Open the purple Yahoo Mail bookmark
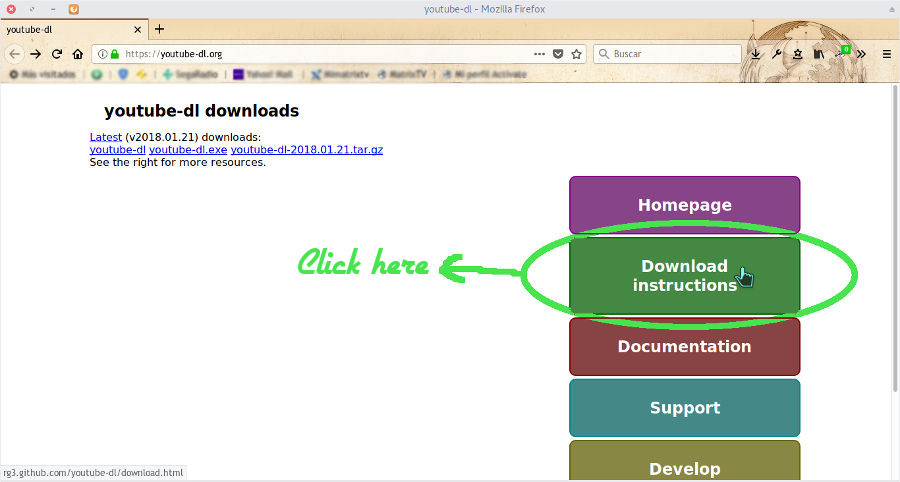This screenshot has height=482, width=900. click(x=263, y=75)
